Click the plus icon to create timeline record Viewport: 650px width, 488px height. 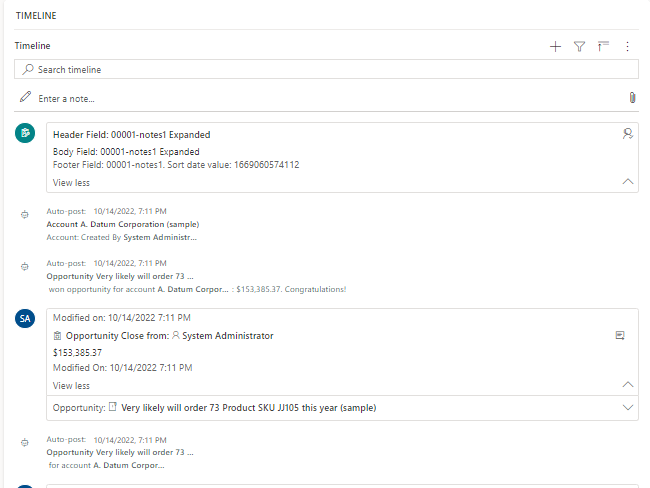[x=555, y=46]
